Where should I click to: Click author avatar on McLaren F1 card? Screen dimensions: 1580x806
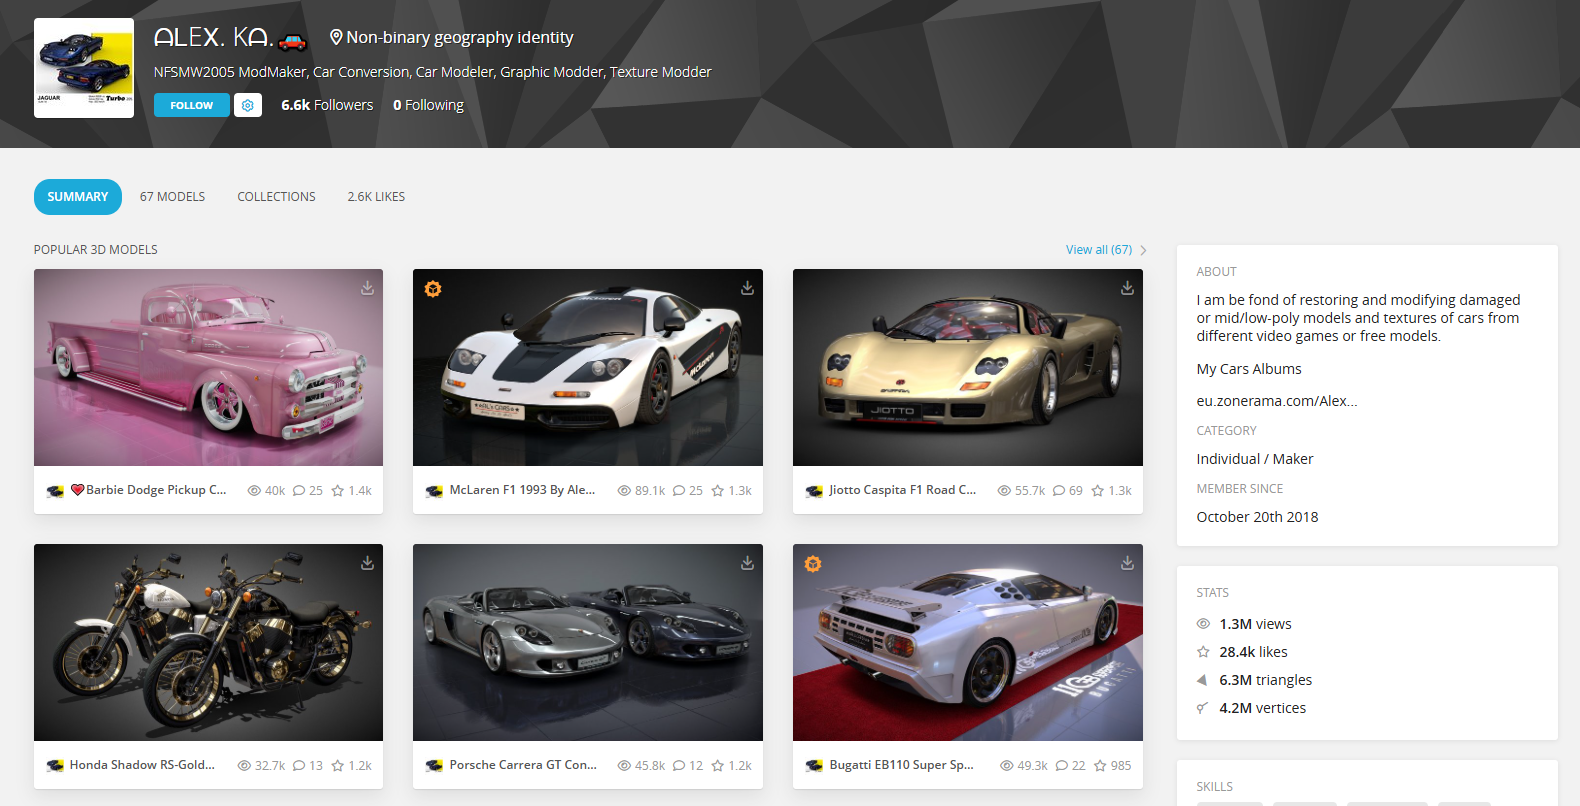pyautogui.click(x=434, y=491)
